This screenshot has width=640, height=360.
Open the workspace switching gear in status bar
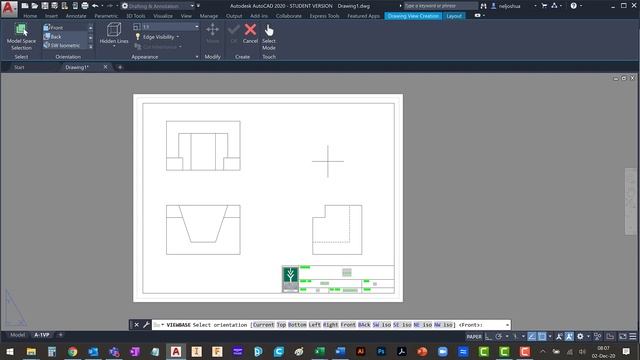580,336
